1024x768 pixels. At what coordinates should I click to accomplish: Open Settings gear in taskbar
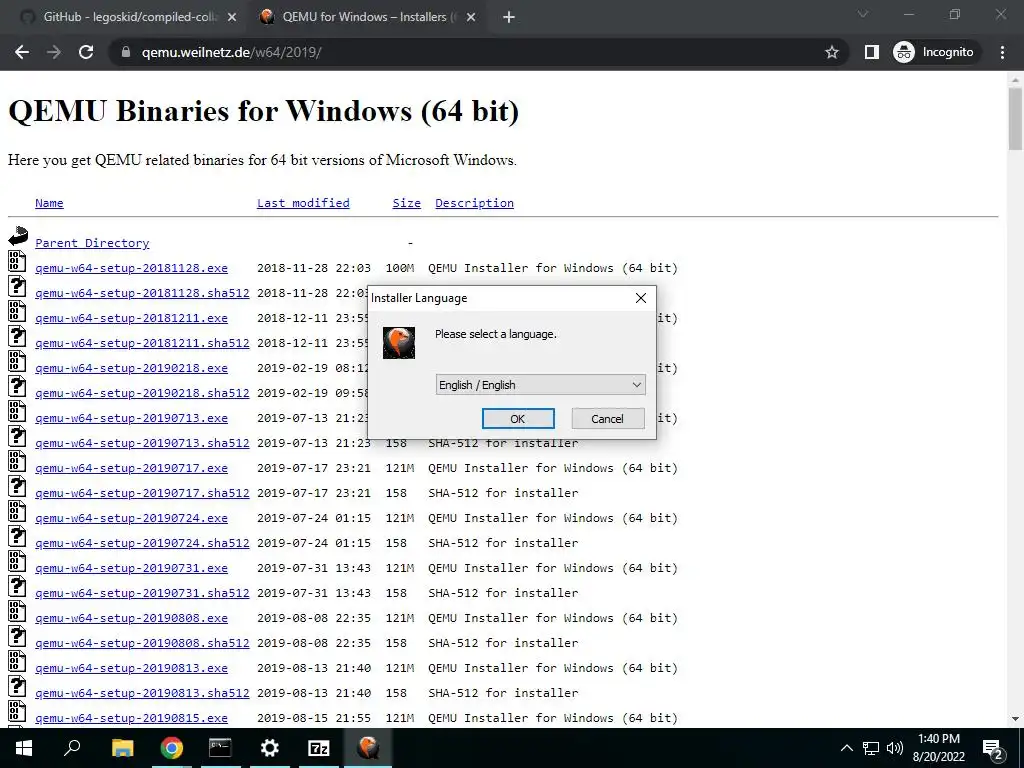(x=269, y=748)
